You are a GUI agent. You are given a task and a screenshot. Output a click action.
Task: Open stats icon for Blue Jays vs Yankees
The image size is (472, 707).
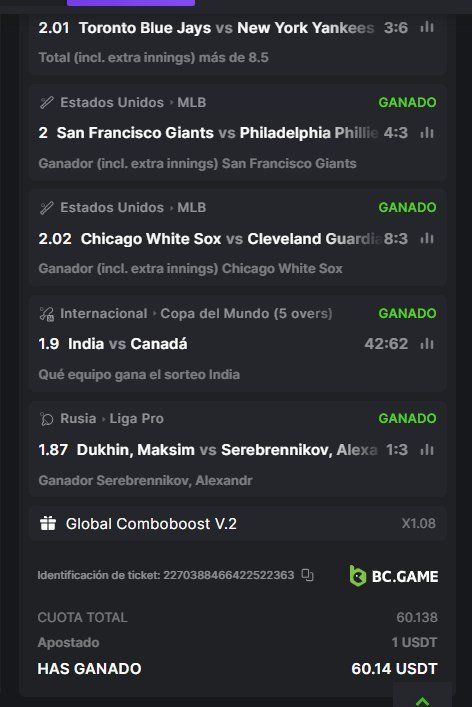426,28
